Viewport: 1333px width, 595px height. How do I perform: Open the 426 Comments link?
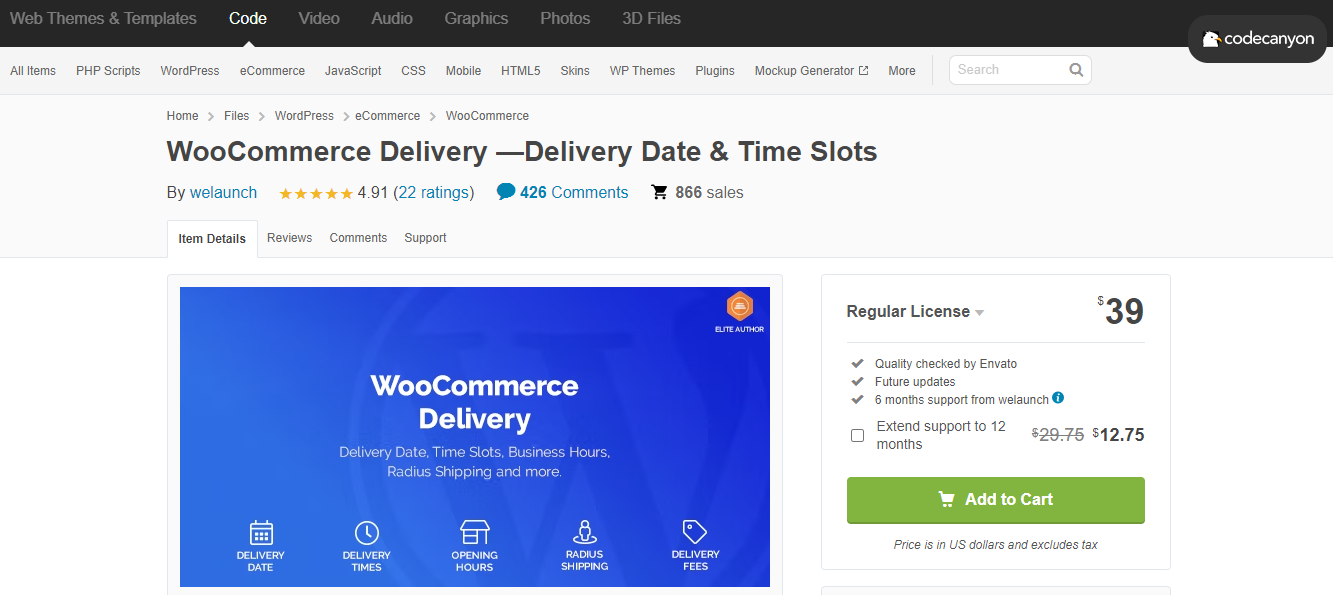coord(574,193)
